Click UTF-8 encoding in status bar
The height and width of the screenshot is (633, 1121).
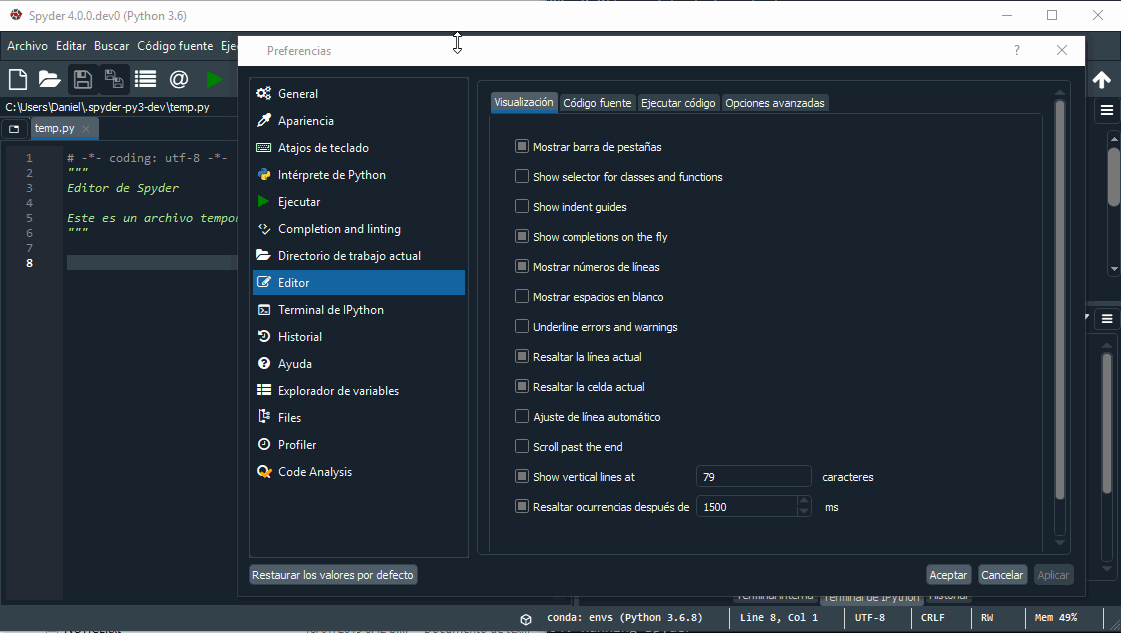[x=869, y=617]
